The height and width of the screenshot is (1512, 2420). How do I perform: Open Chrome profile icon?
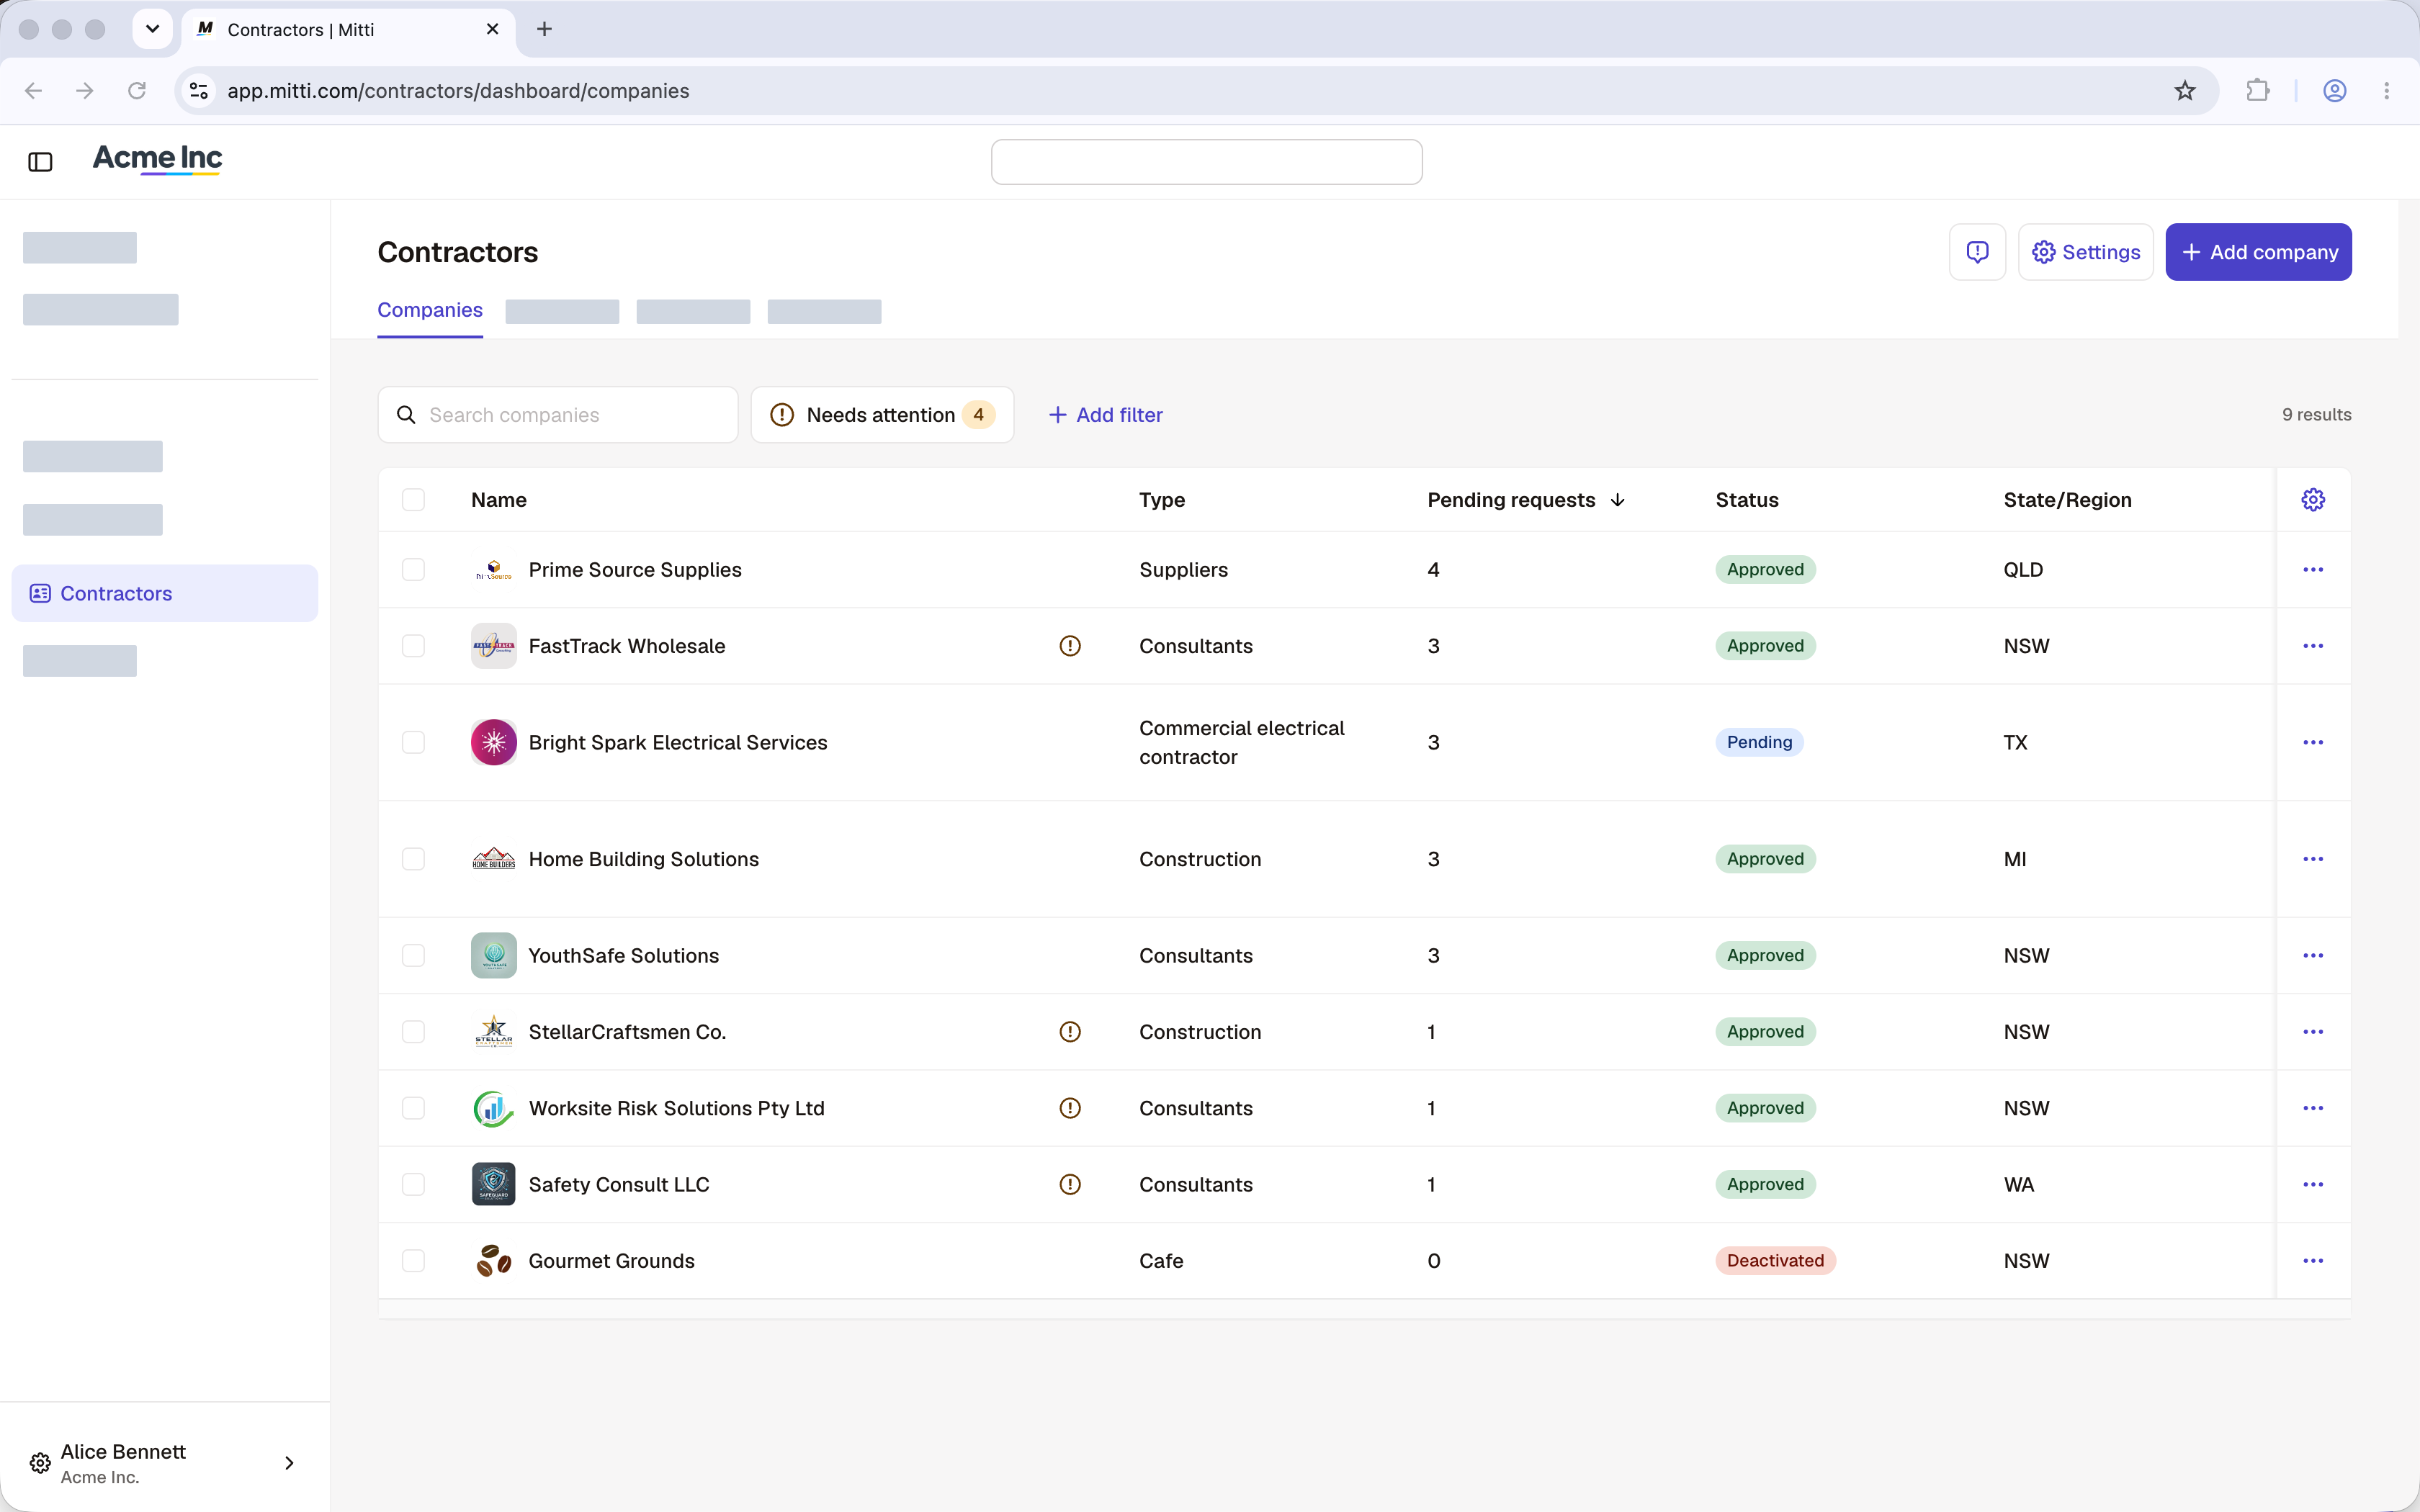[x=2335, y=91]
